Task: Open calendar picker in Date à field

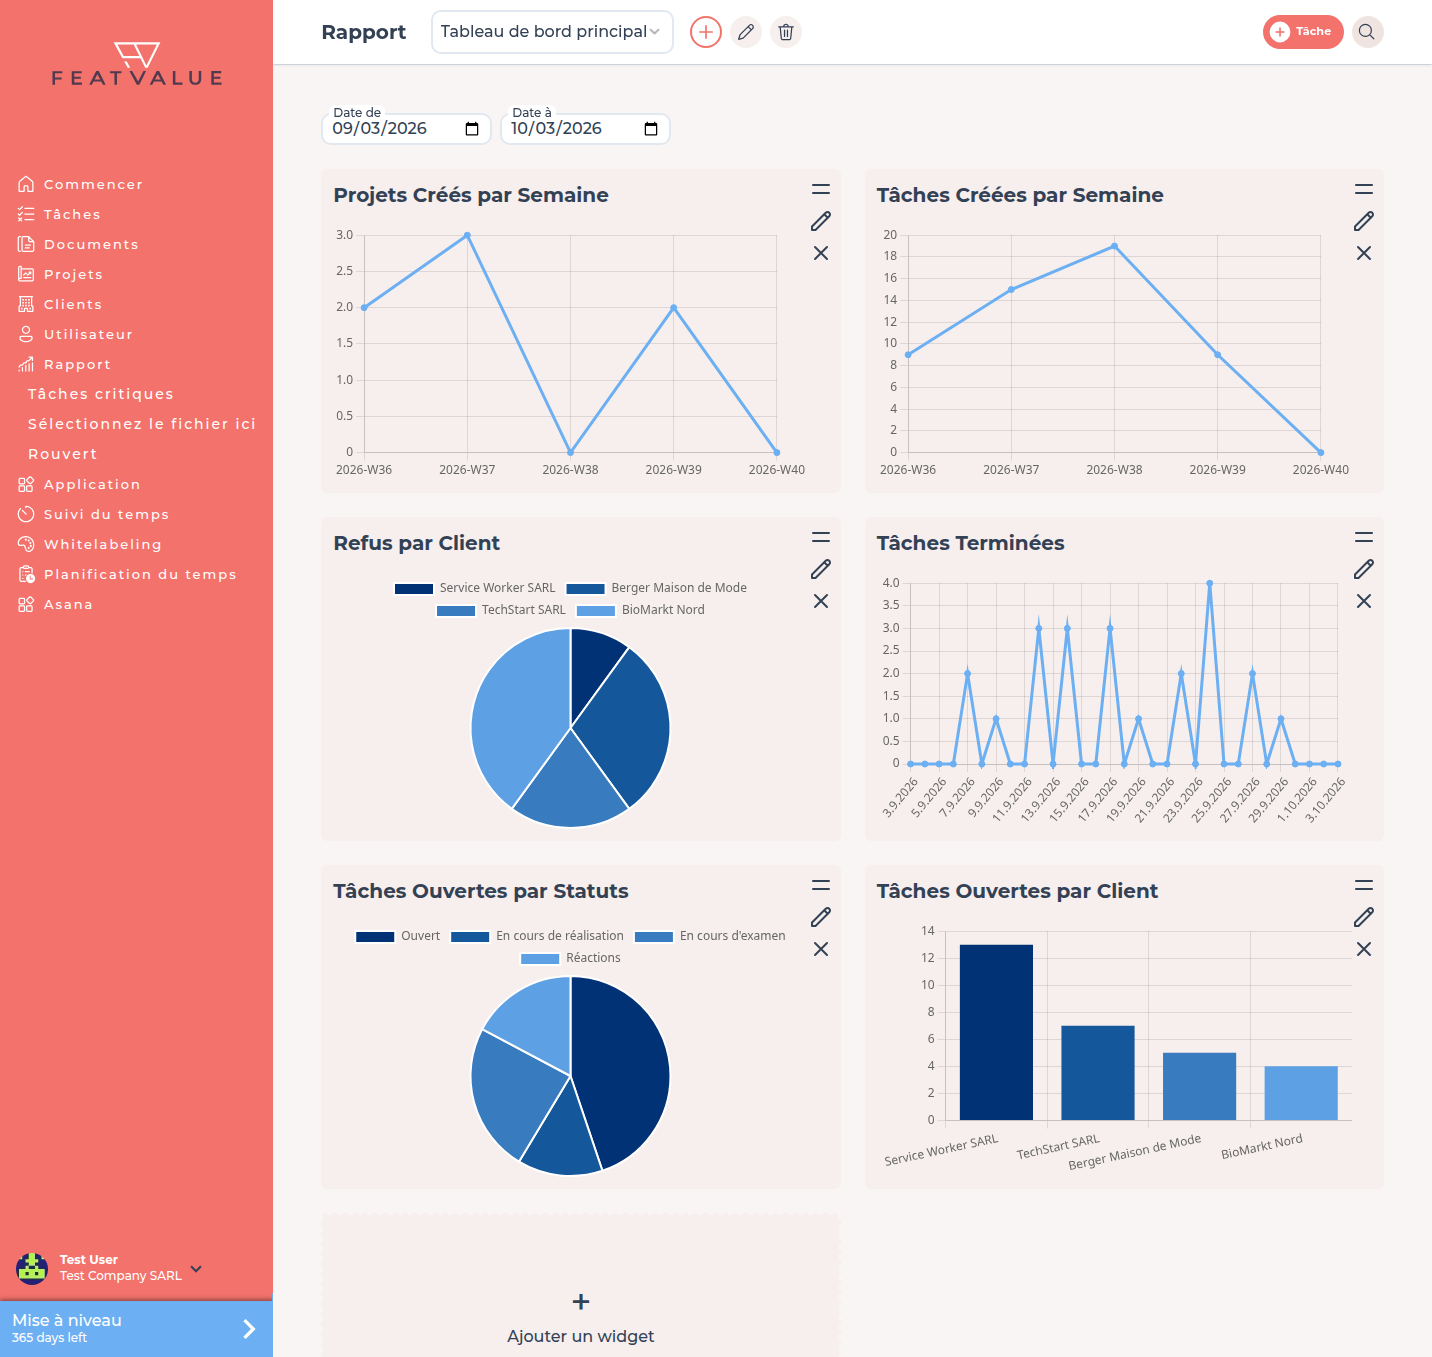Action: pyautogui.click(x=651, y=129)
